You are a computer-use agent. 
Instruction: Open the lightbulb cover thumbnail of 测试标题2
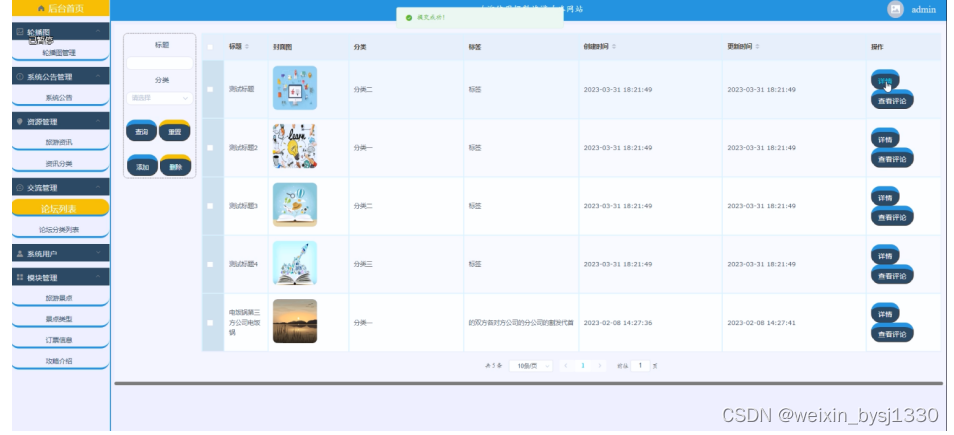click(295, 147)
